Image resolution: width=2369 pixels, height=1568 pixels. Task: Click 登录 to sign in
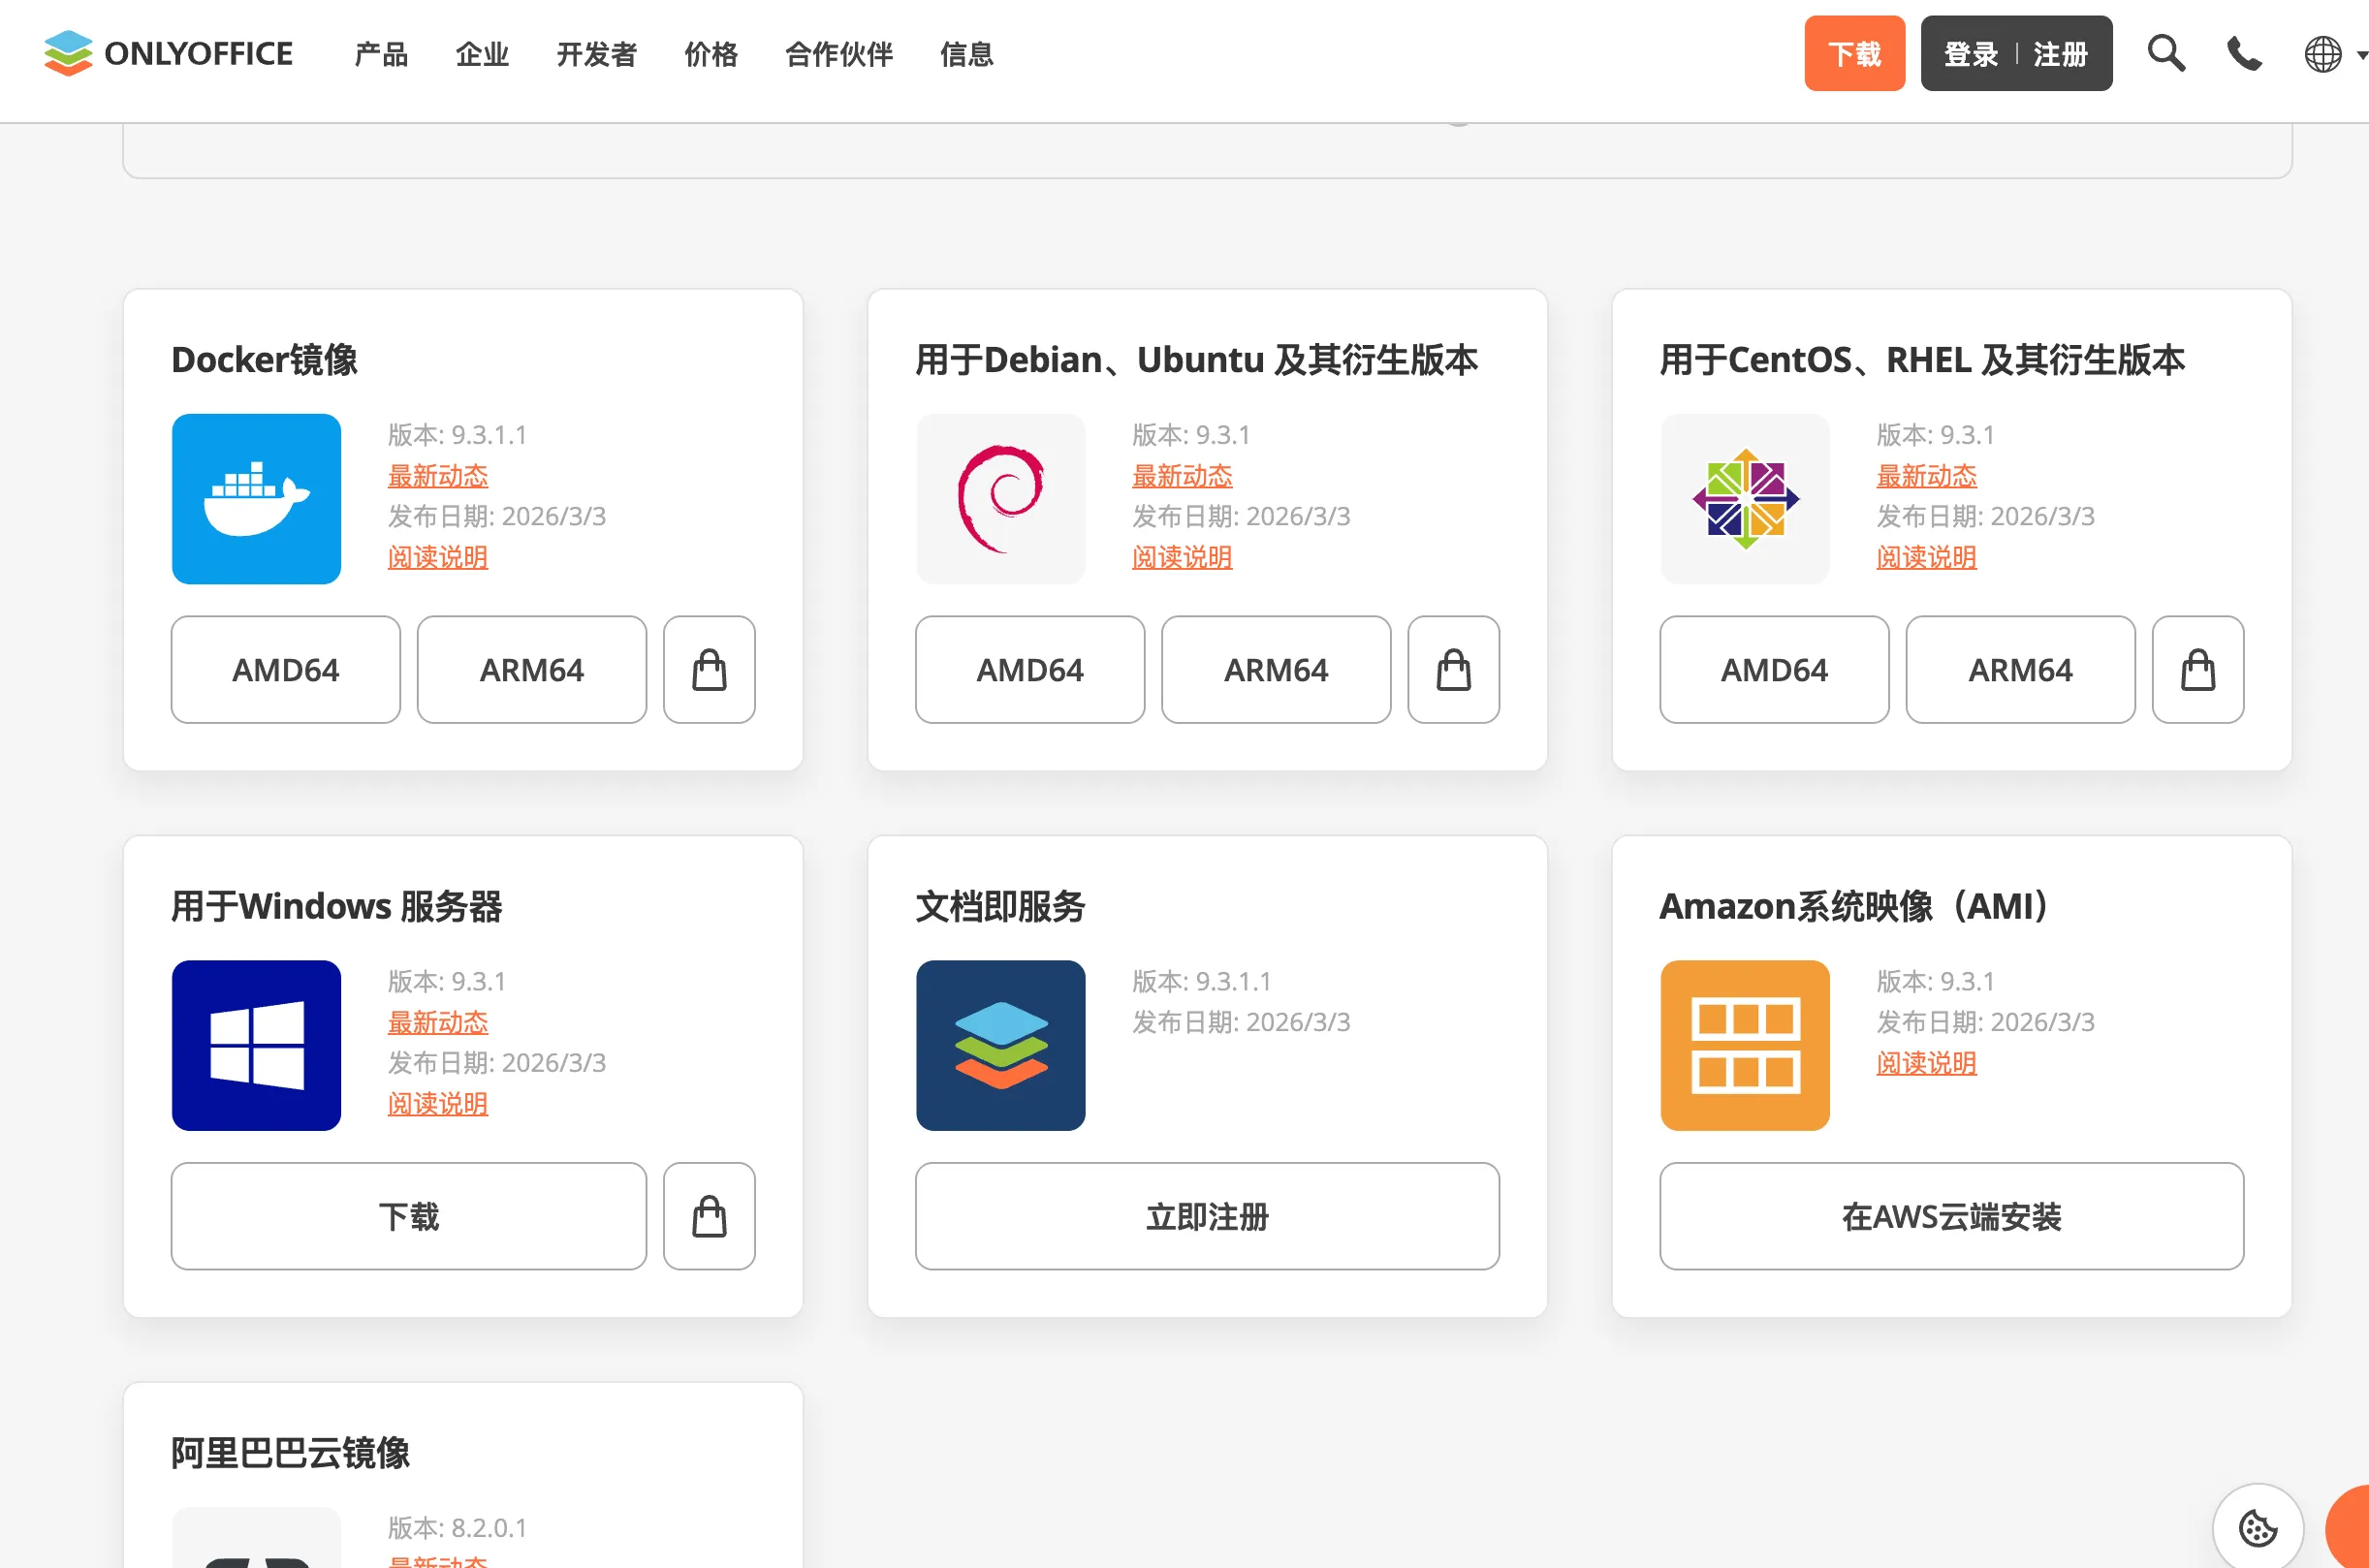click(x=1968, y=53)
